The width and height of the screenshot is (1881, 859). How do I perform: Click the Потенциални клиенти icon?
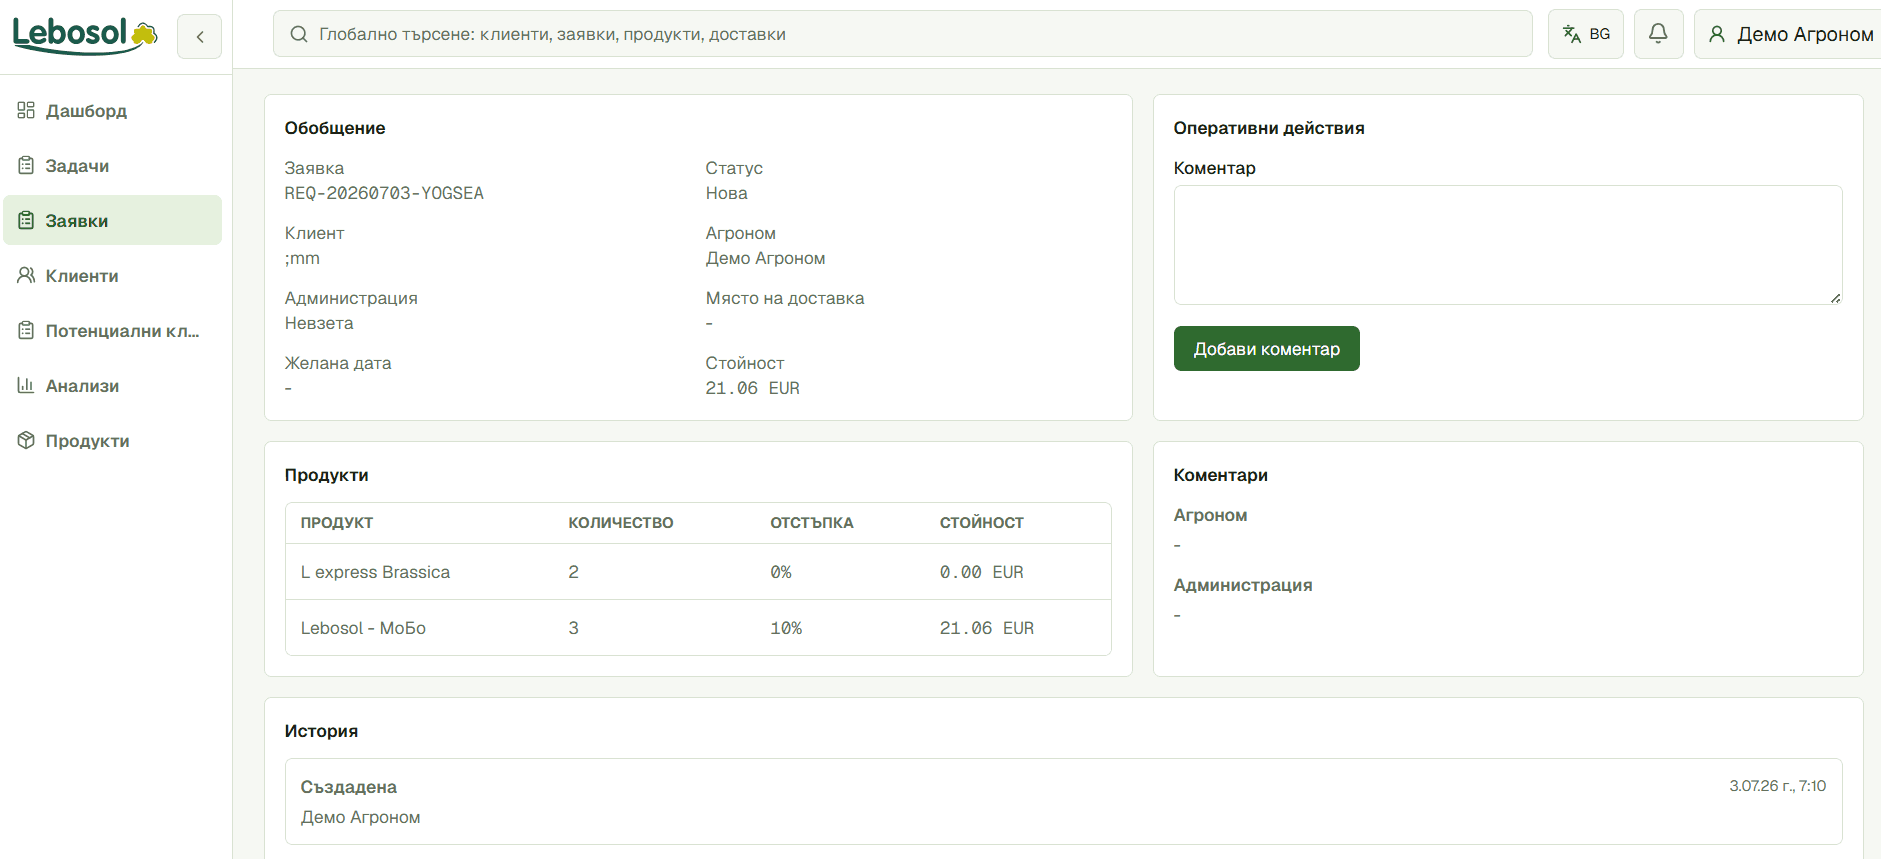tap(26, 330)
